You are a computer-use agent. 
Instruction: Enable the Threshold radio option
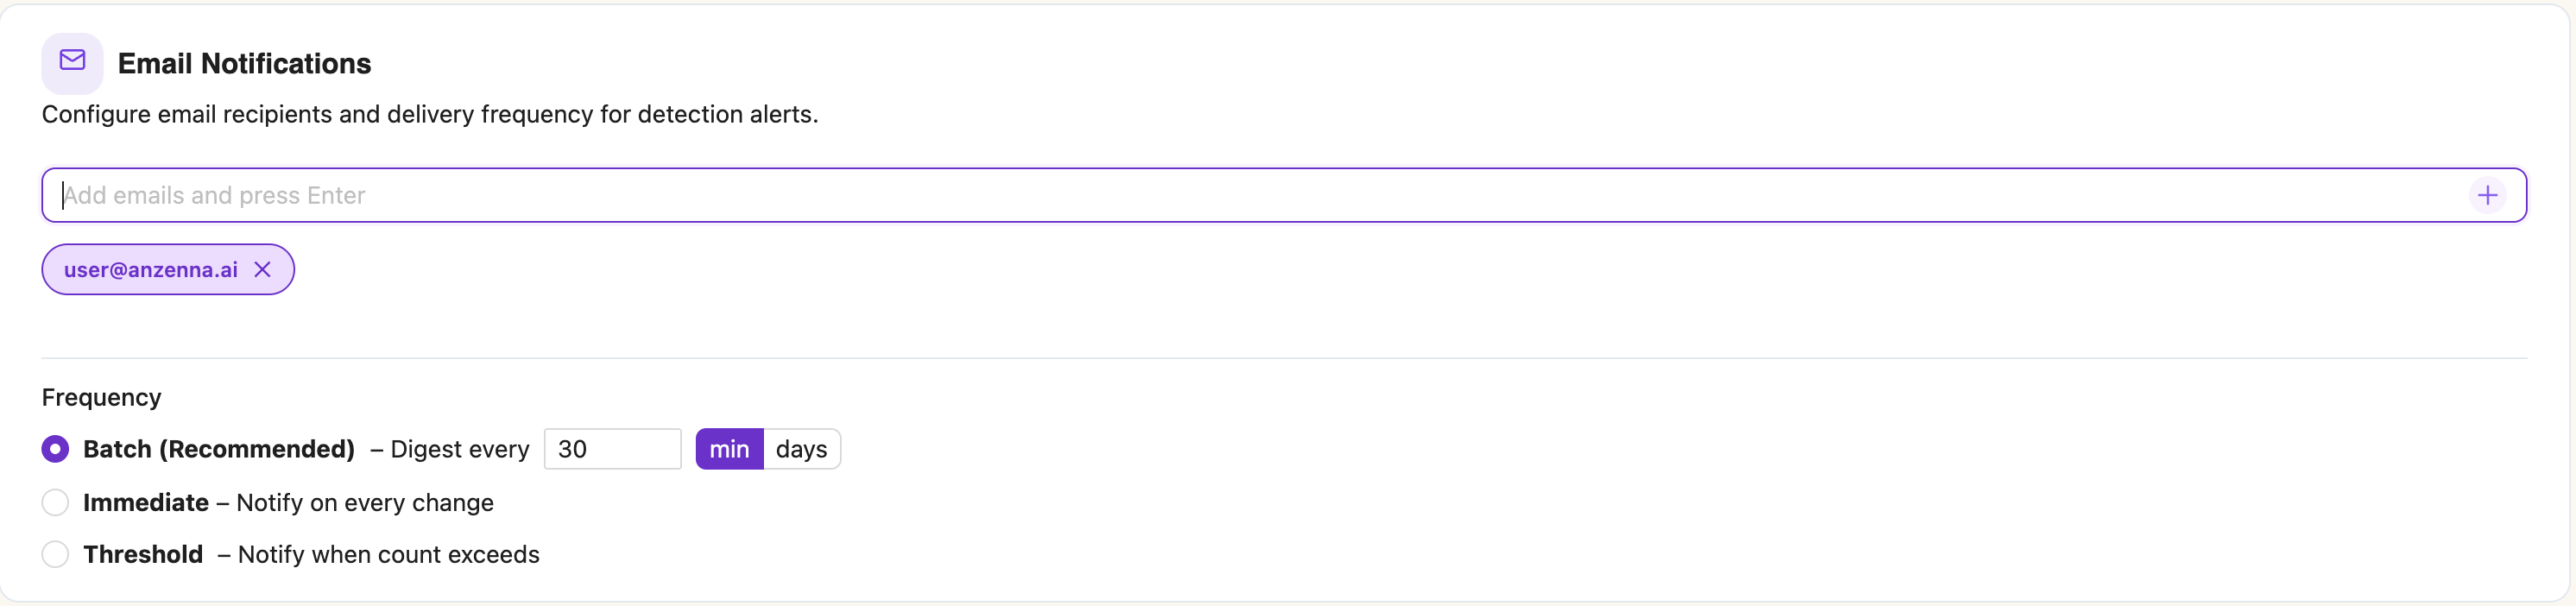pos(56,554)
